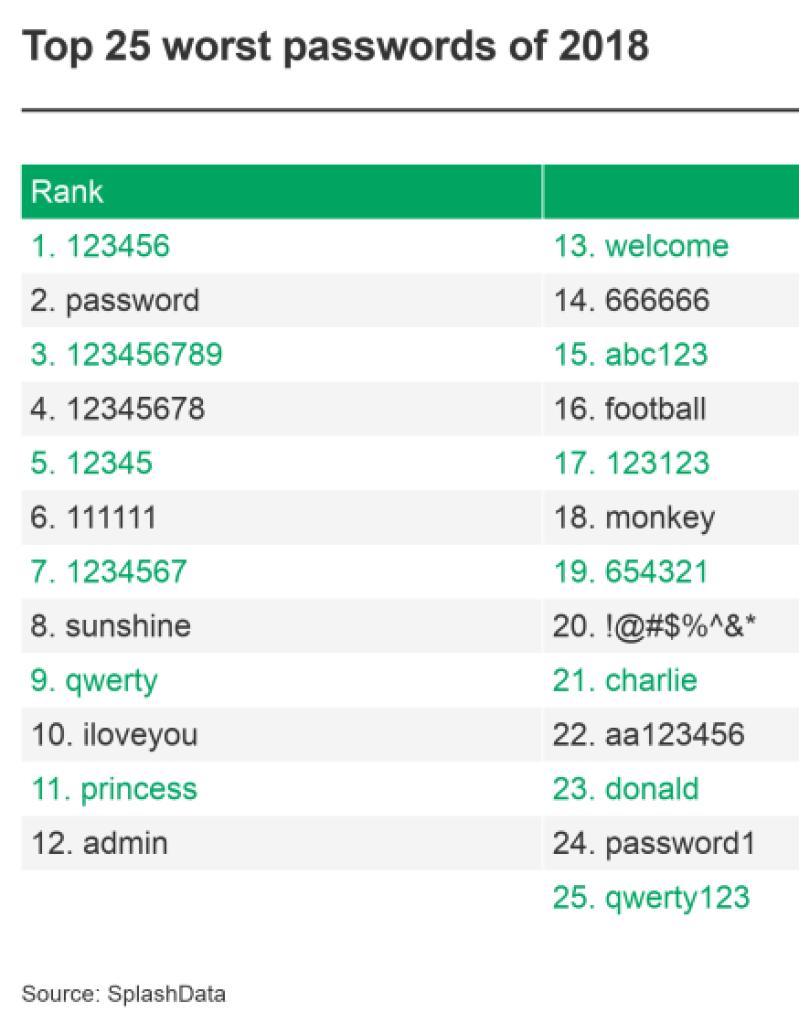Select the '21. charlie' entry
This screenshot has height=1024, width=799.
pos(625,681)
